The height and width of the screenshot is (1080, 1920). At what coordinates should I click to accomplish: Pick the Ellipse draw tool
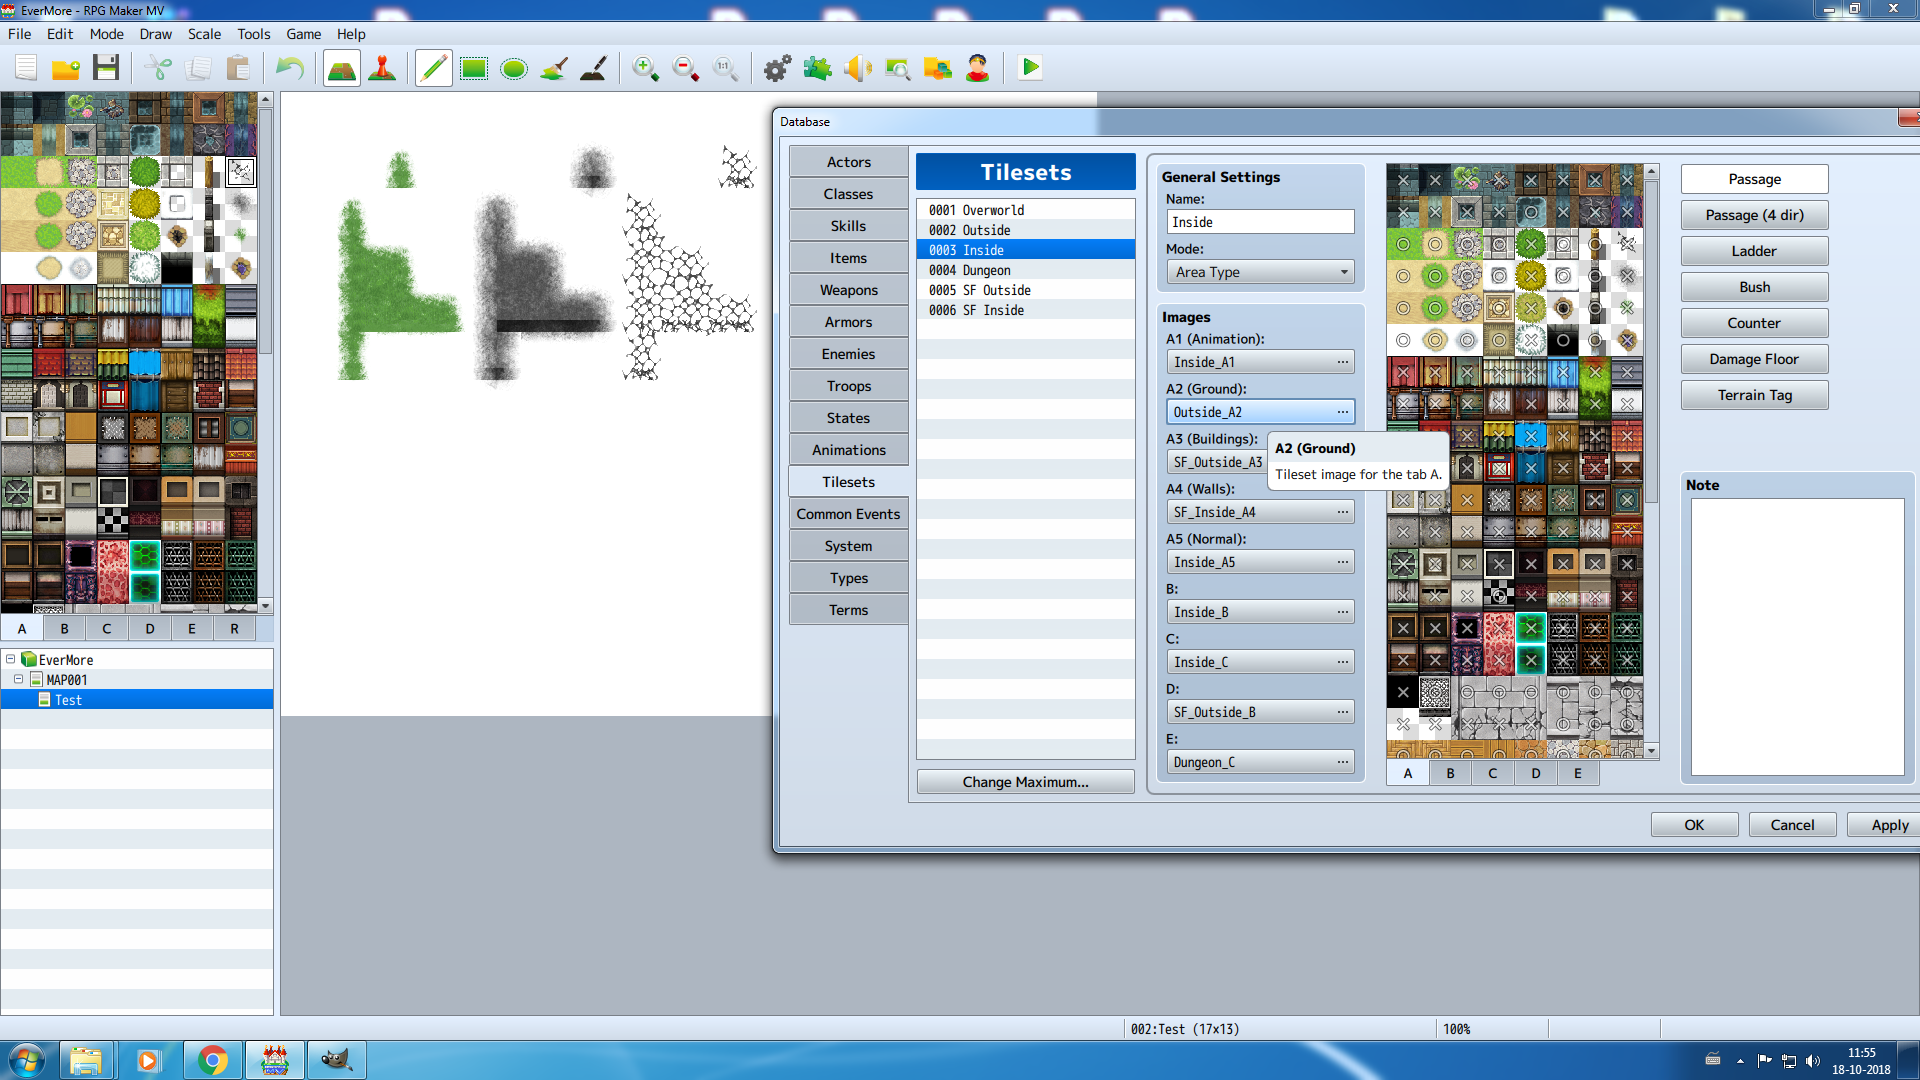click(x=514, y=68)
